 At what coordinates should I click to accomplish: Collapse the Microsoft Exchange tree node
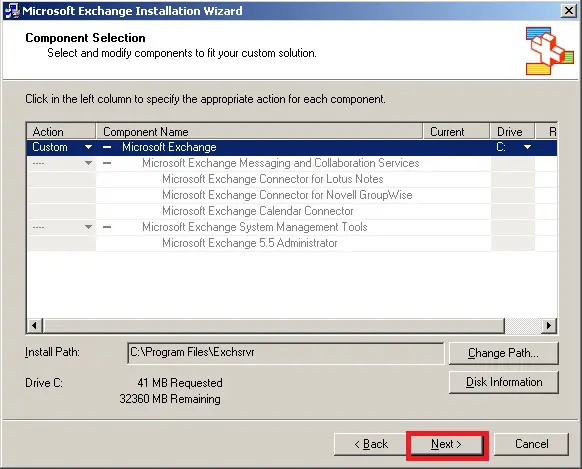point(107,147)
